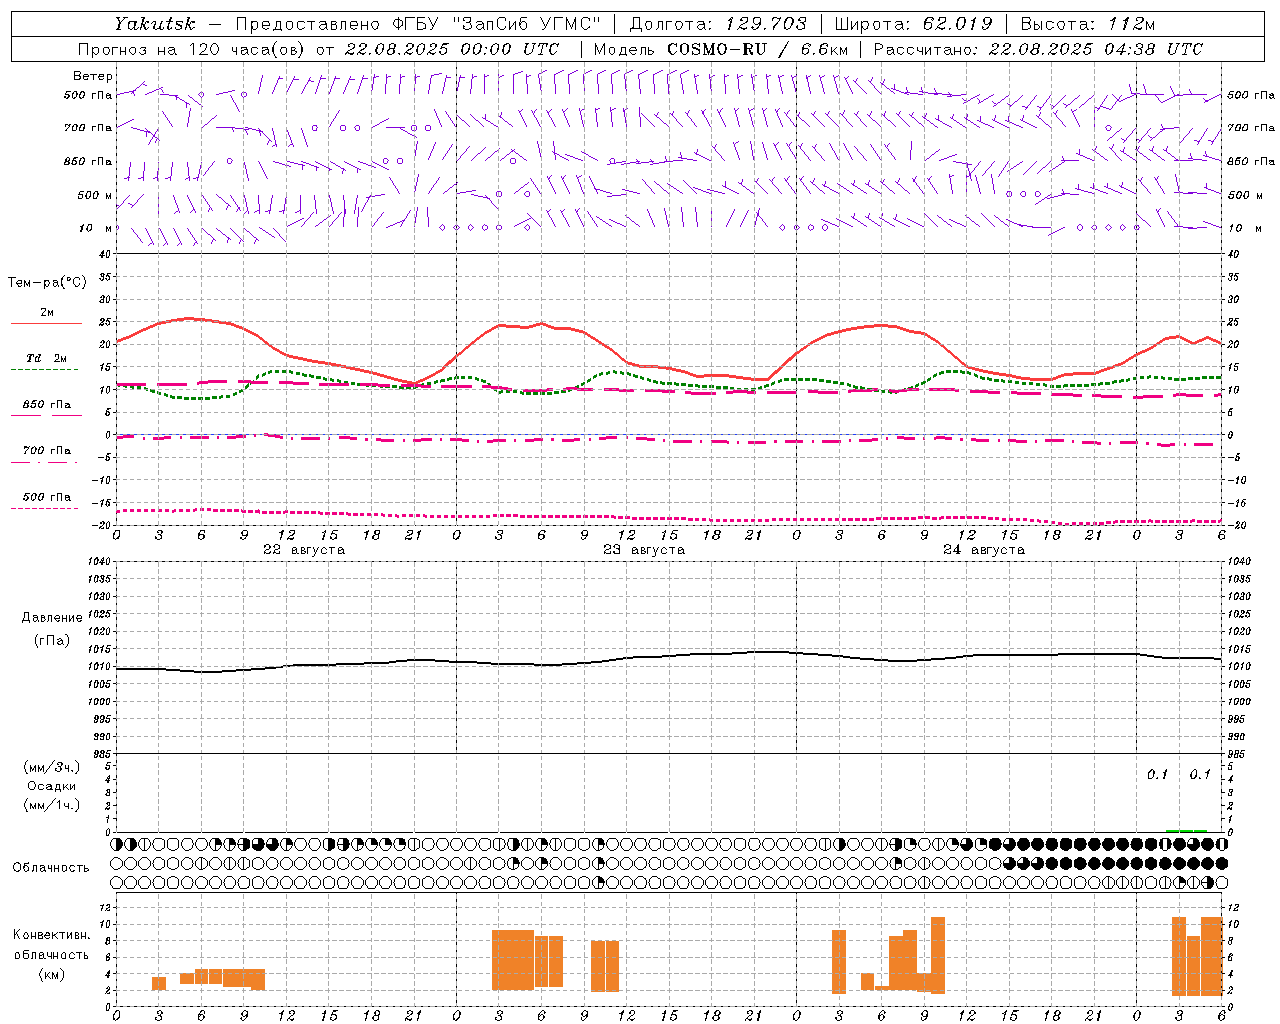Image resolution: width=1280 pixels, height=1024 pixels.
Task: Click the '23 августа' date label
Action: pyautogui.click(x=644, y=550)
